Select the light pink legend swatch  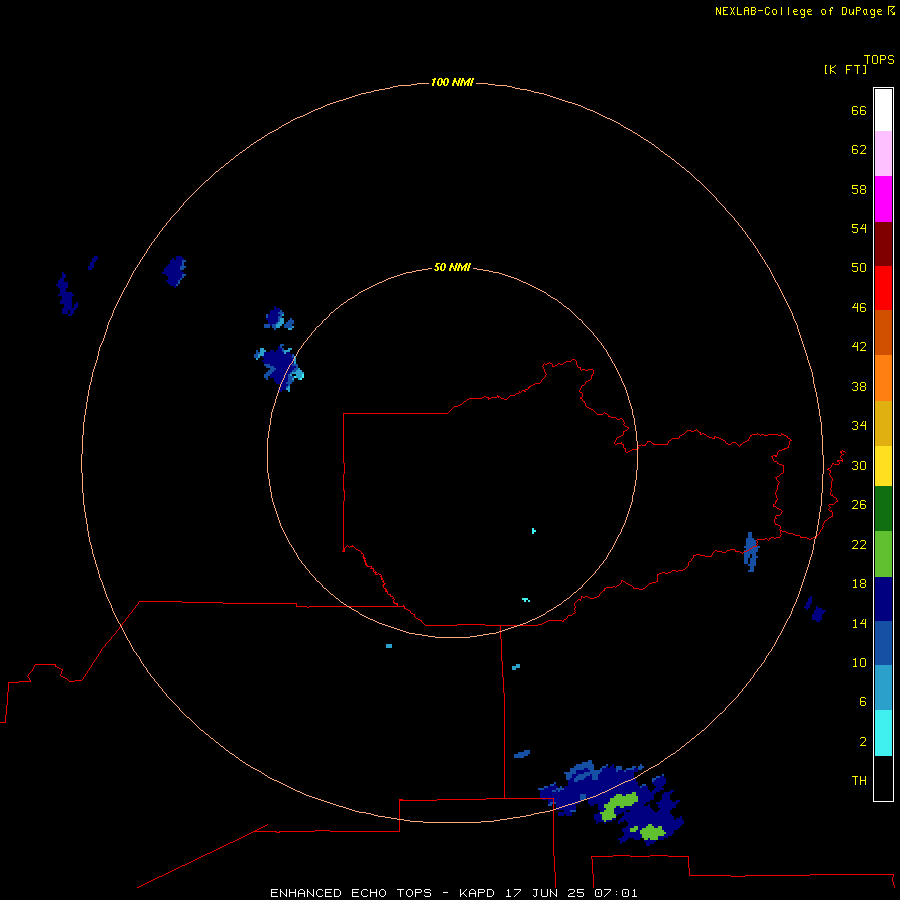click(x=883, y=153)
